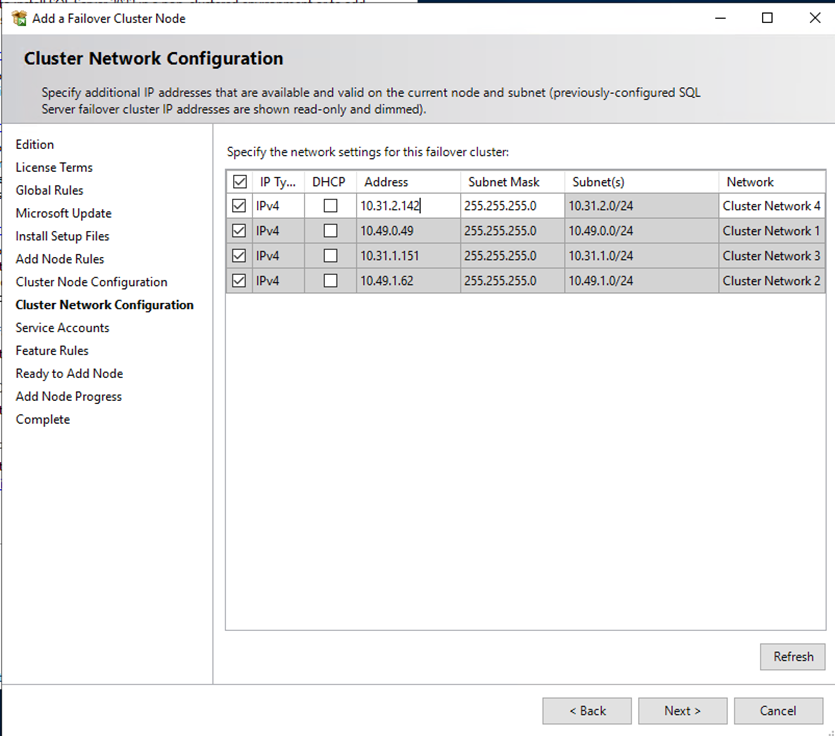The image size is (835, 736).
Task: Open the Service Accounts step
Action: pos(62,328)
